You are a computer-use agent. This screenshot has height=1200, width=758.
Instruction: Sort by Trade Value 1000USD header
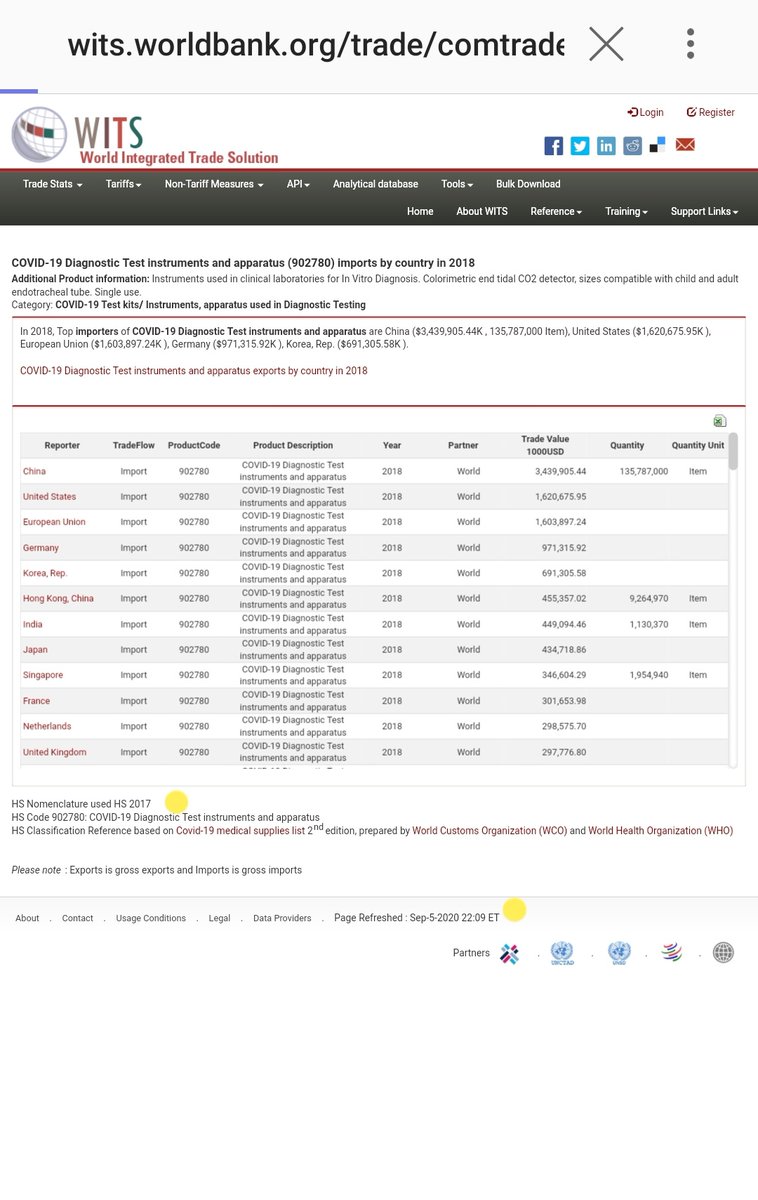[x=545, y=445]
